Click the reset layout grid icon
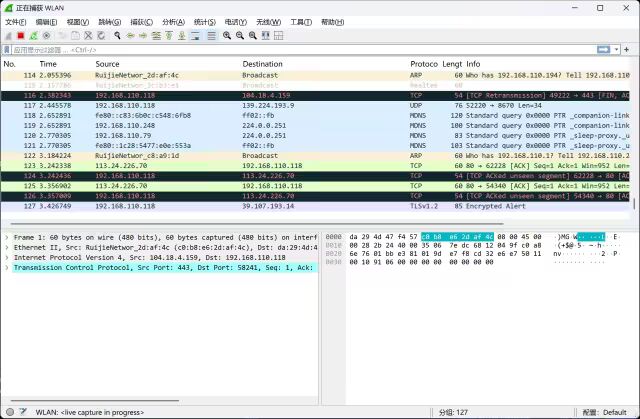This screenshot has width=640, height=419. click(x=279, y=36)
